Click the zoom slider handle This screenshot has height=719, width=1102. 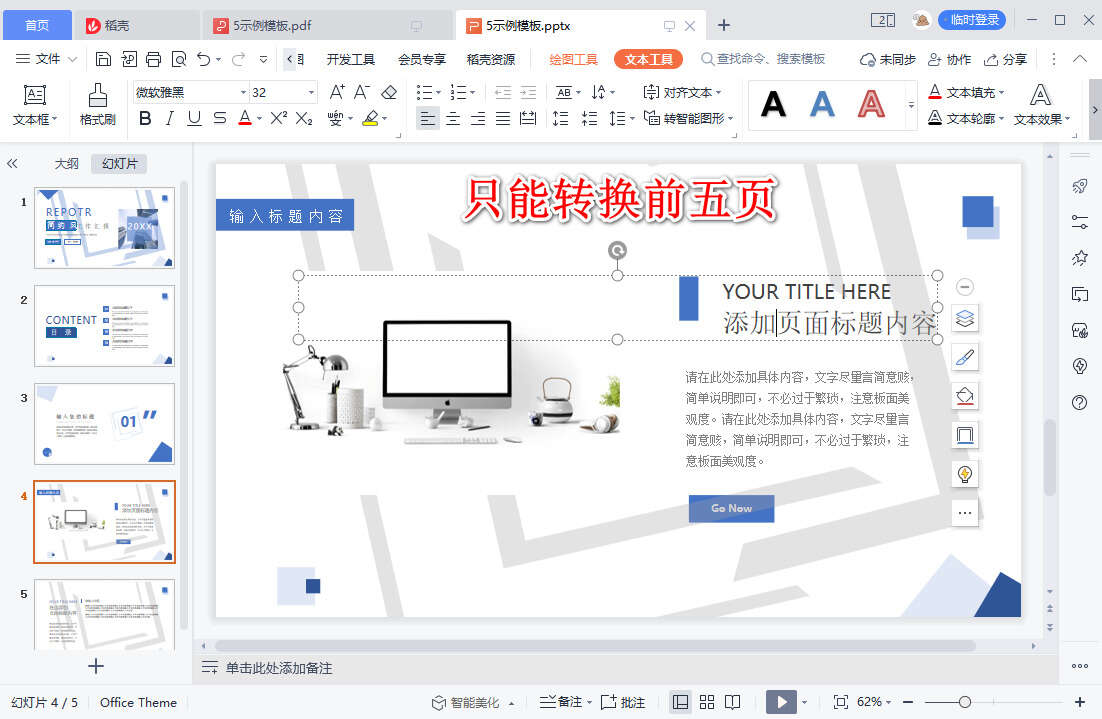pyautogui.click(x=965, y=701)
